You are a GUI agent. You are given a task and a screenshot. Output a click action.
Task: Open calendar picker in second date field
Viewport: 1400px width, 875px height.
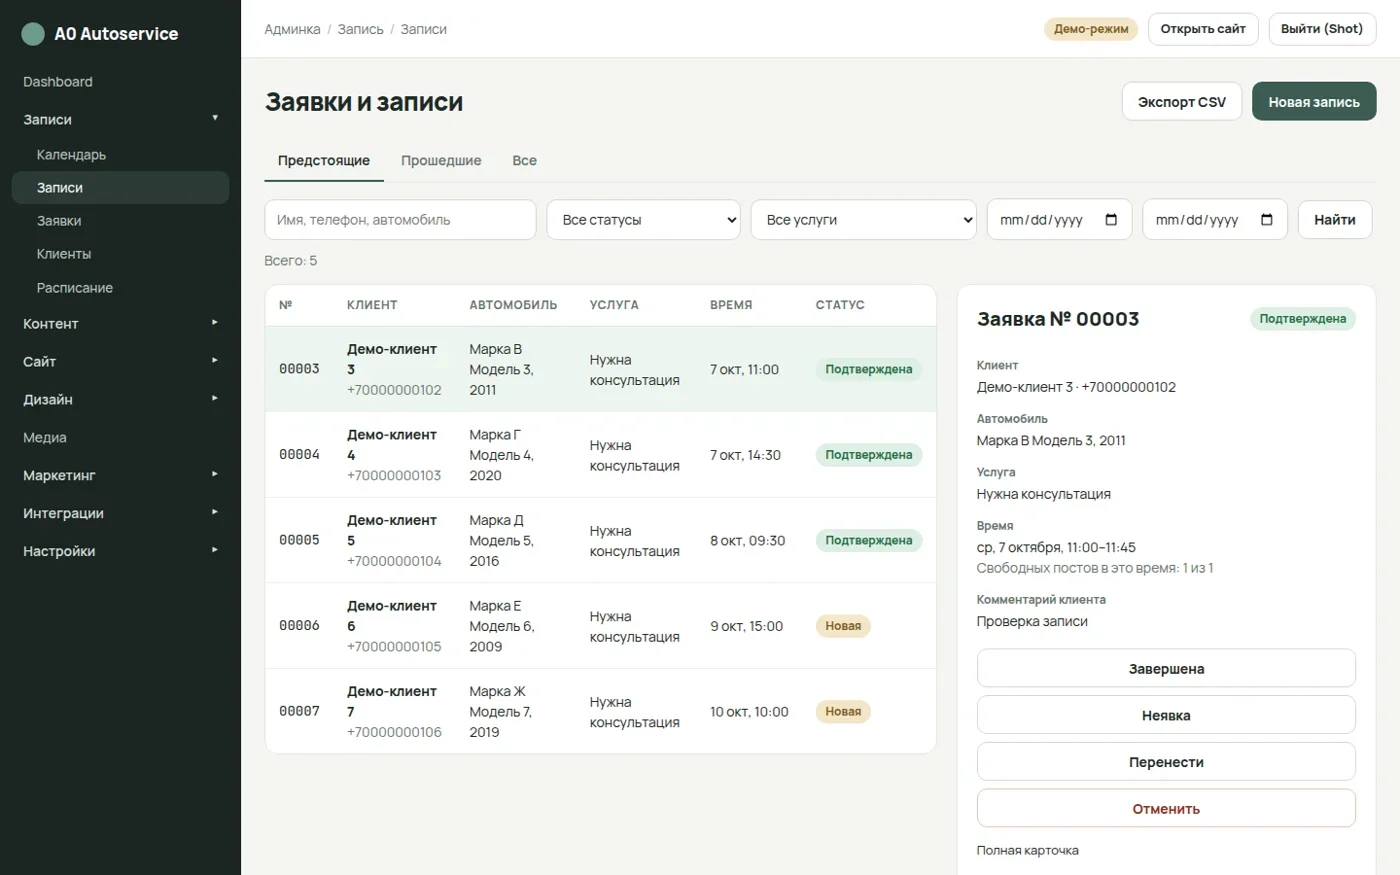1267,220
